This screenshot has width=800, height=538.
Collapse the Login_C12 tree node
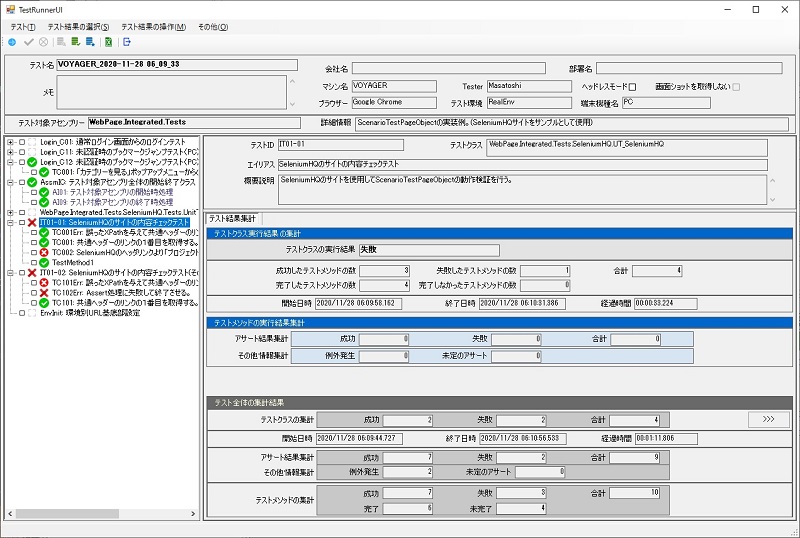pyautogui.click(x=10, y=162)
